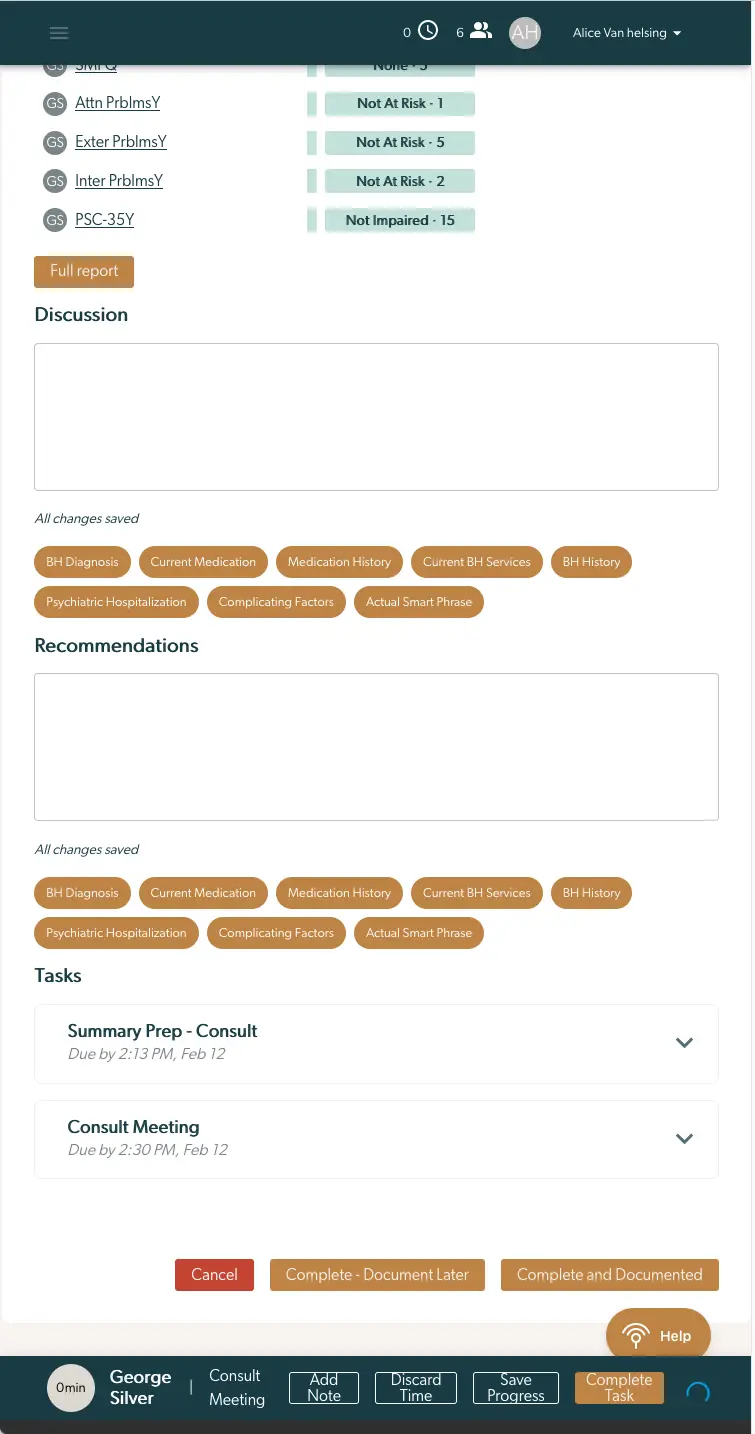Click inside the empty Discussion text box
The width and height of the screenshot is (755, 1434).
376,416
